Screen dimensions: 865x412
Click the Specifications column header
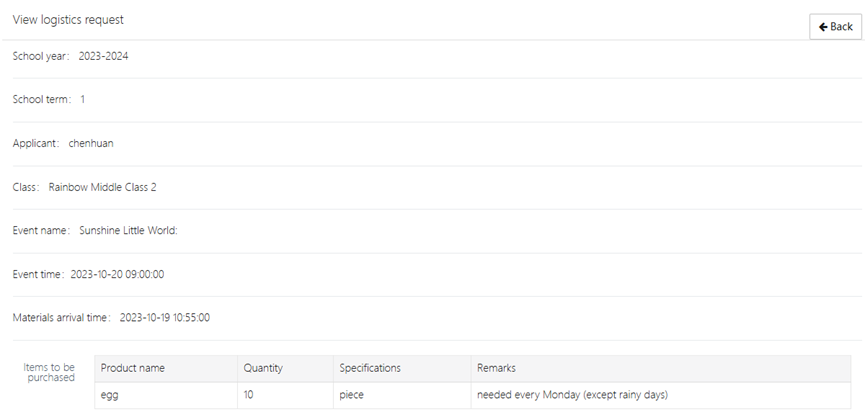coord(370,368)
